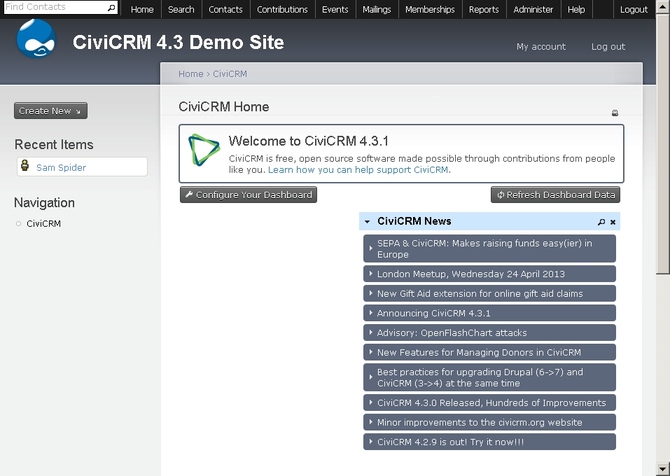Open the Contributions menu
This screenshot has width=670, height=476.
click(x=282, y=9)
